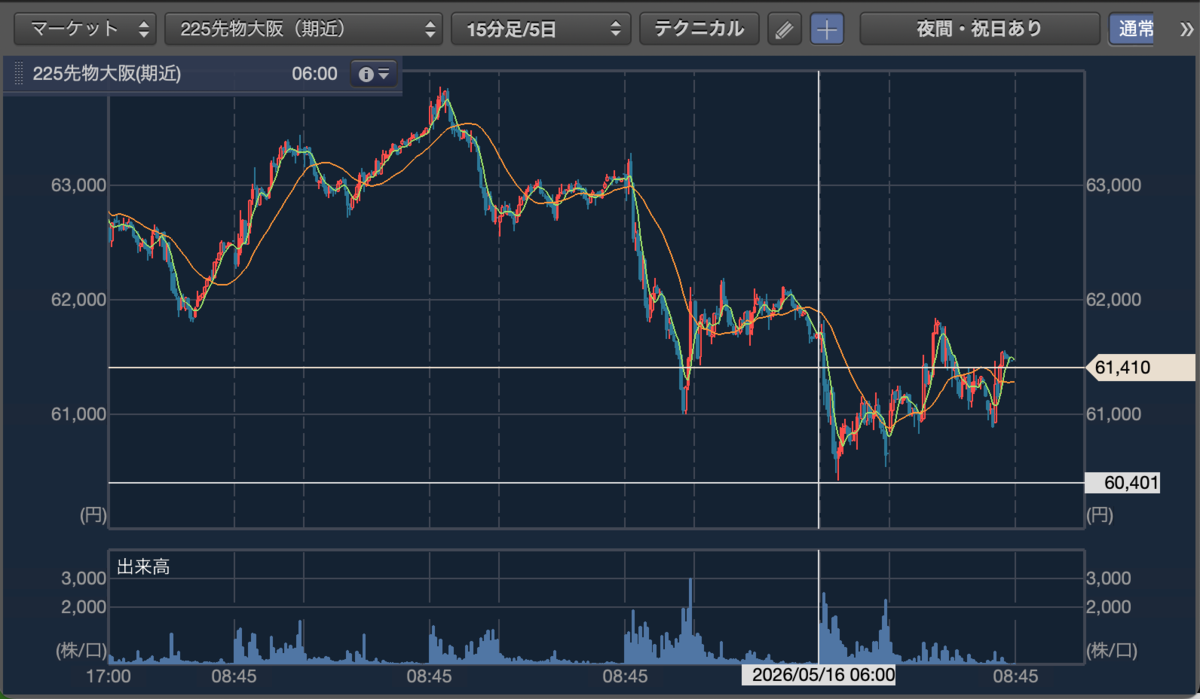1200x699 pixels.
Task: Click the 17:00 time axis label
Action: coord(108,676)
